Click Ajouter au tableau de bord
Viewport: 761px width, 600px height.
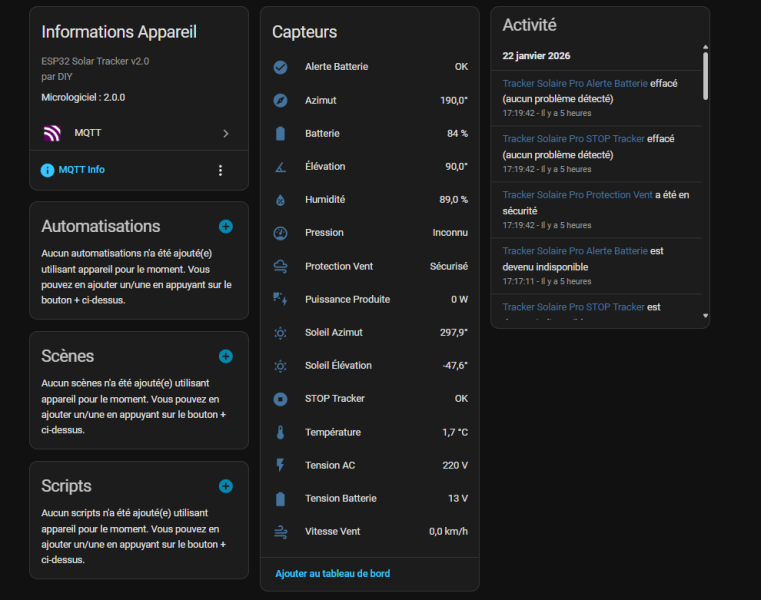pos(332,573)
